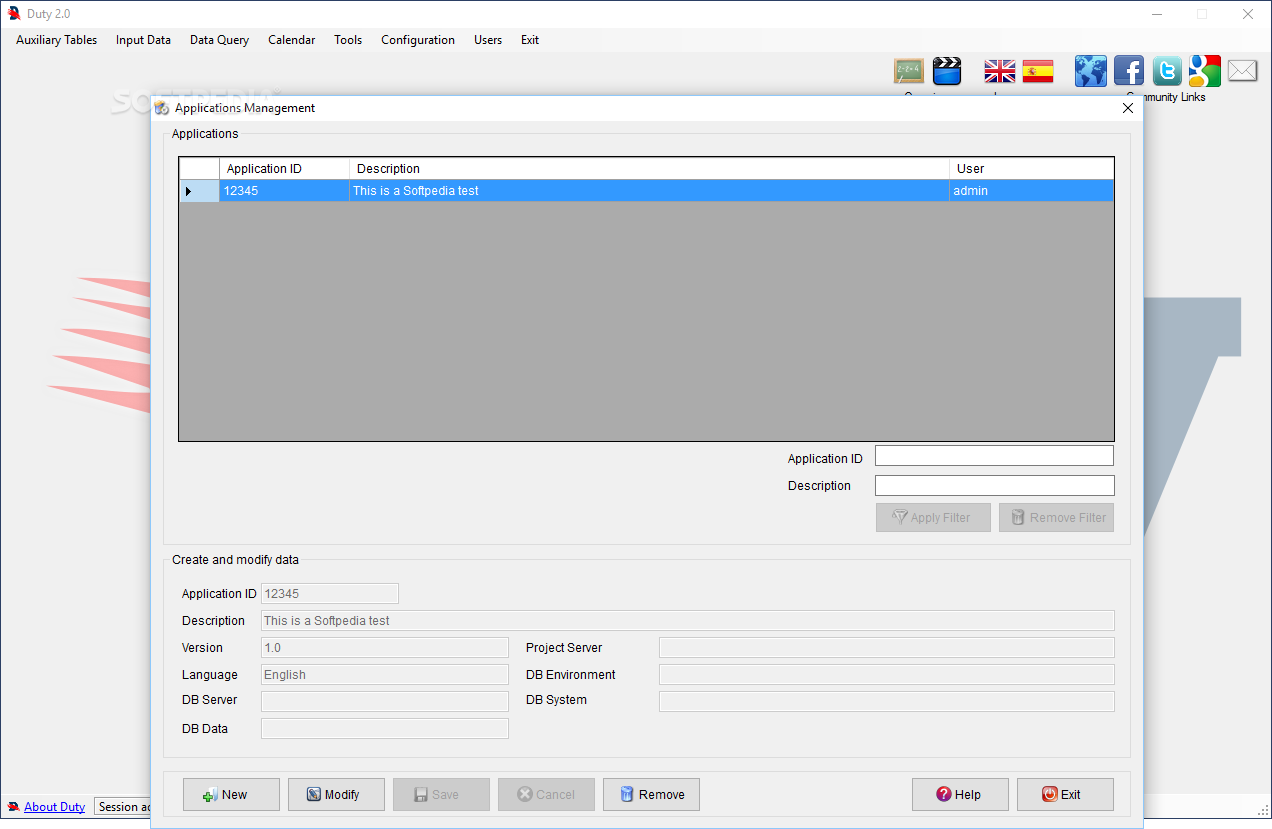Click the Description field in Create and modify data
The image size is (1272, 829).
click(x=688, y=621)
